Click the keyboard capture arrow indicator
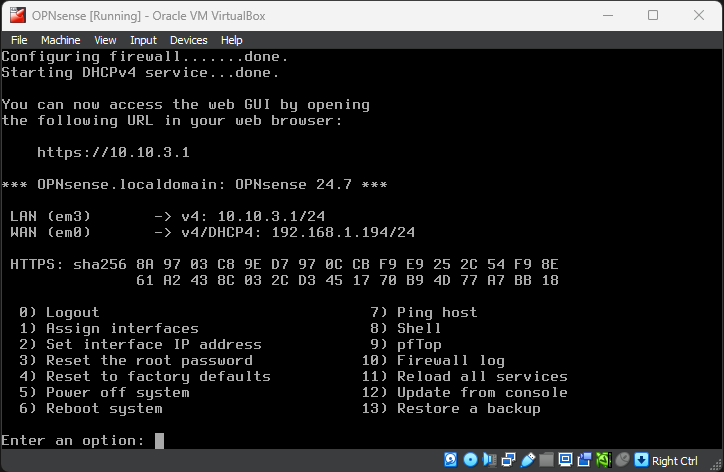This screenshot has height=472, width=724. 641,460
